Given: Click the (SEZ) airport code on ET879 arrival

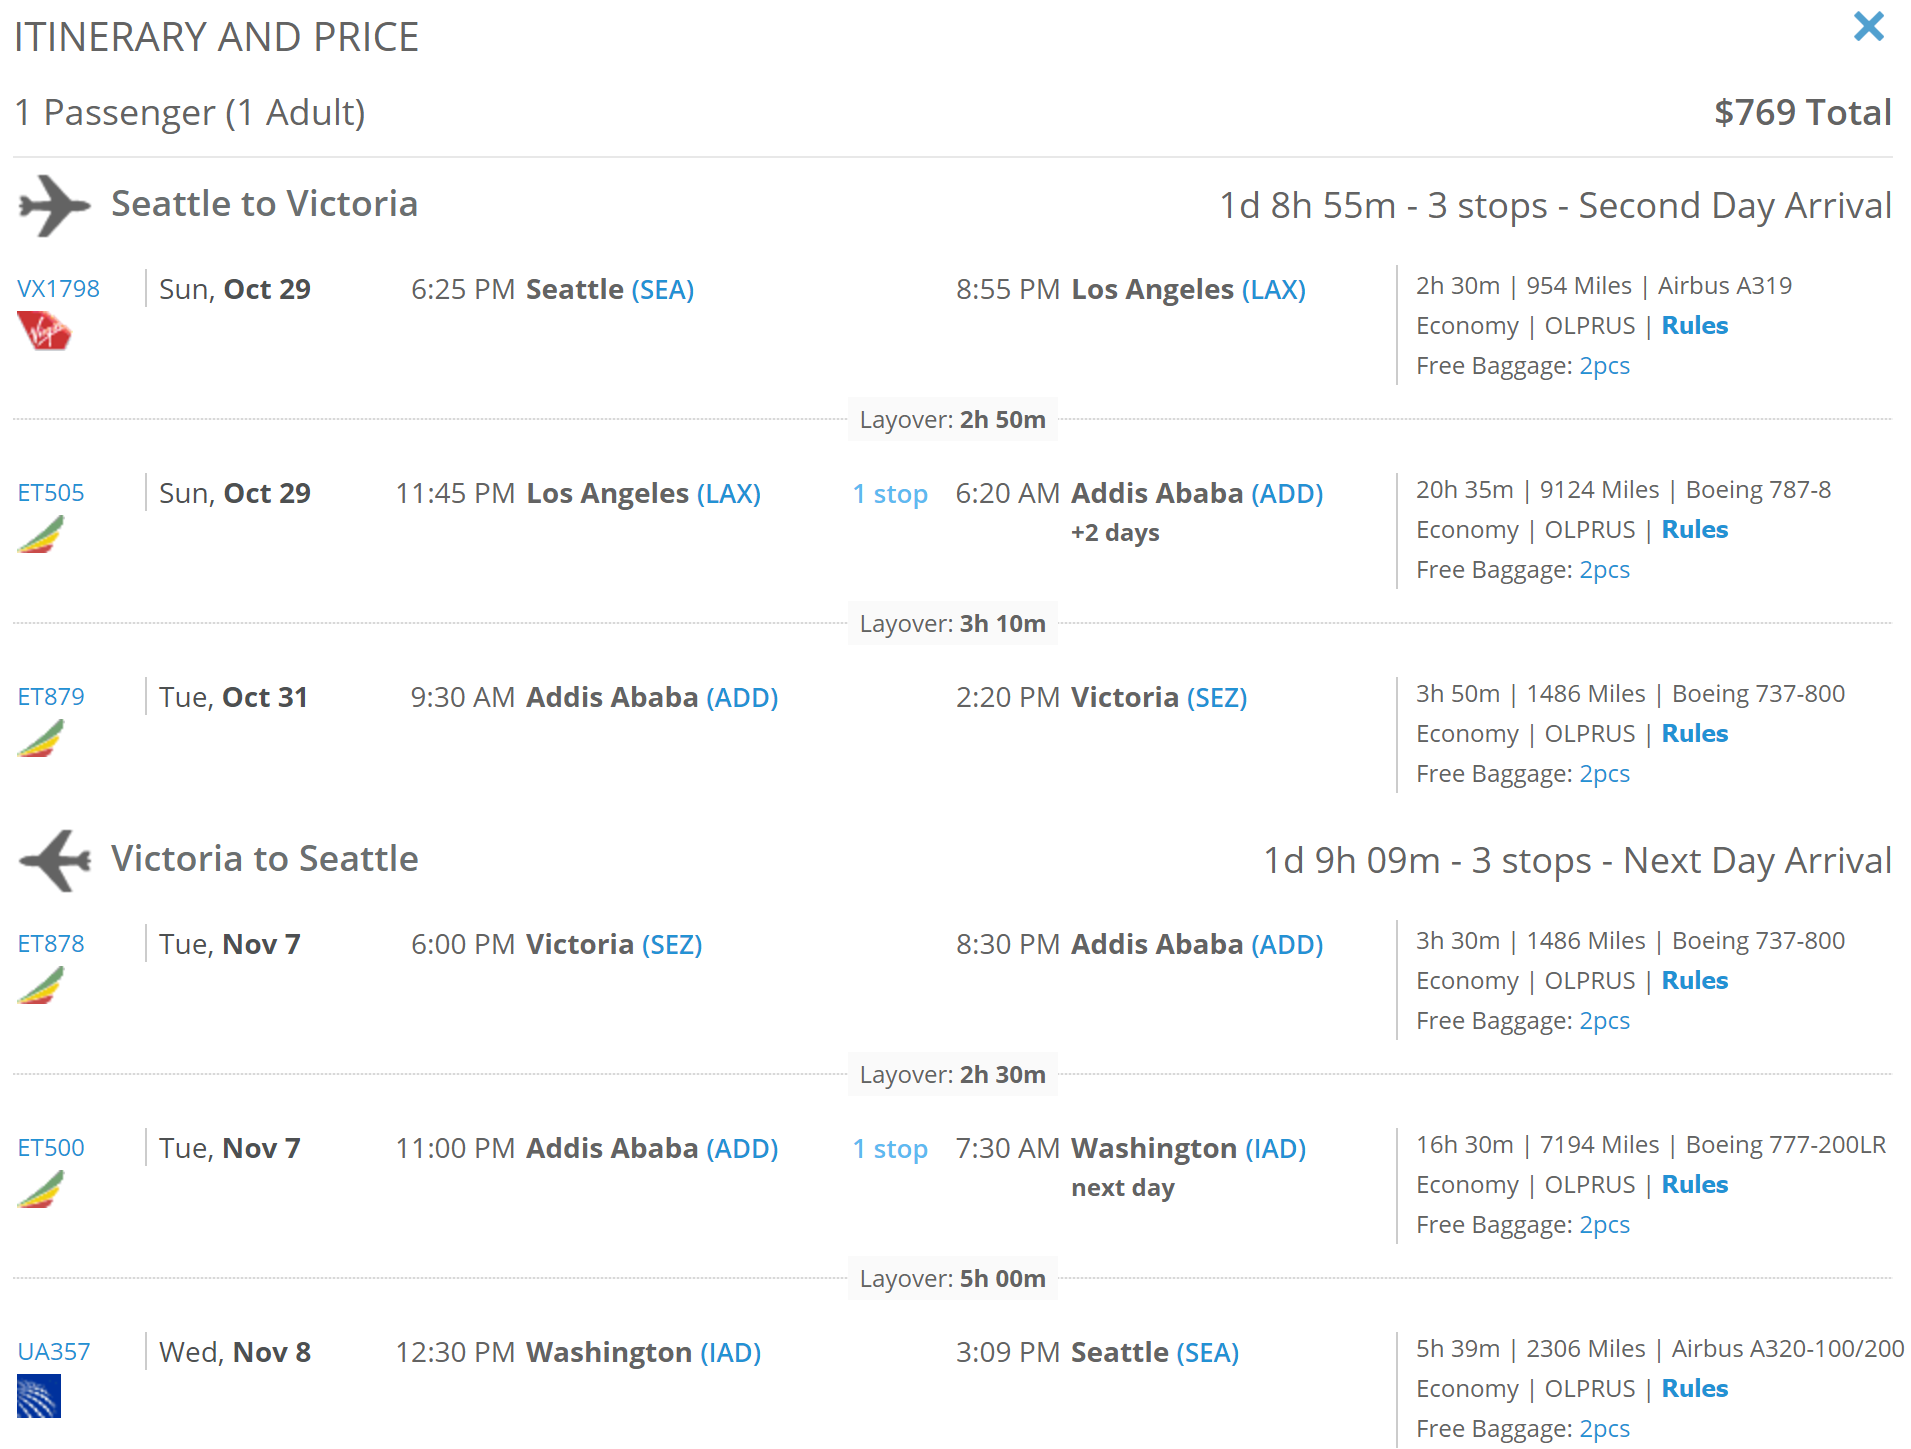Looking at the screenshot, I should pos(1217,698).
